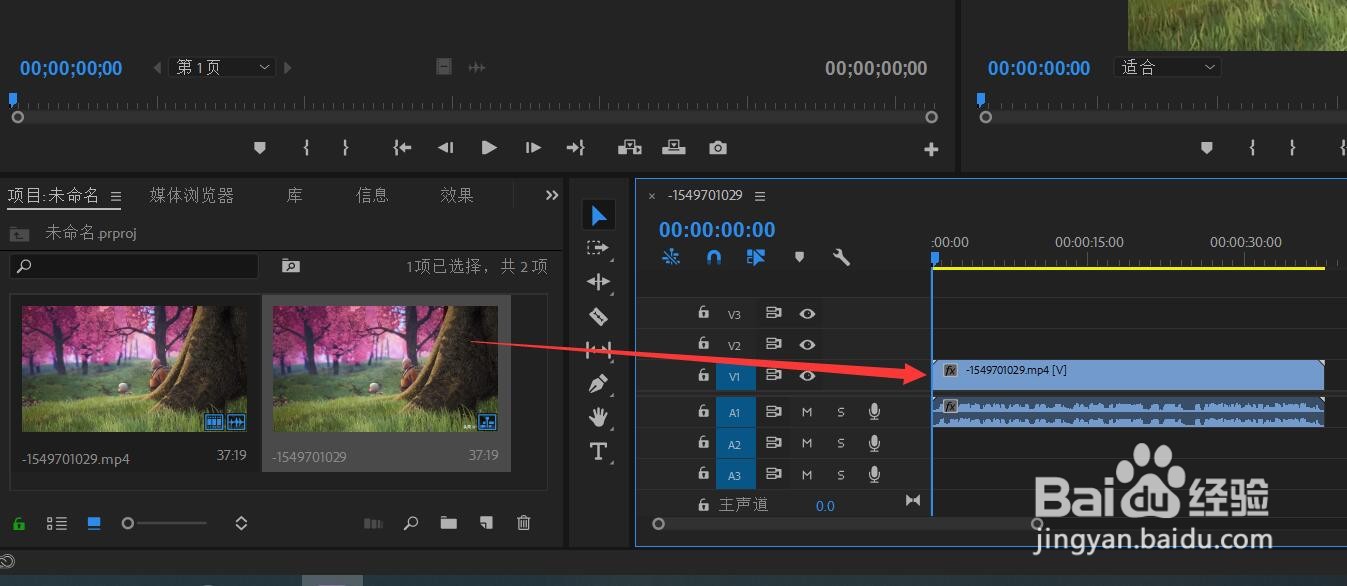
Task: Select the Track Select Forward tool
Action: 598,248
